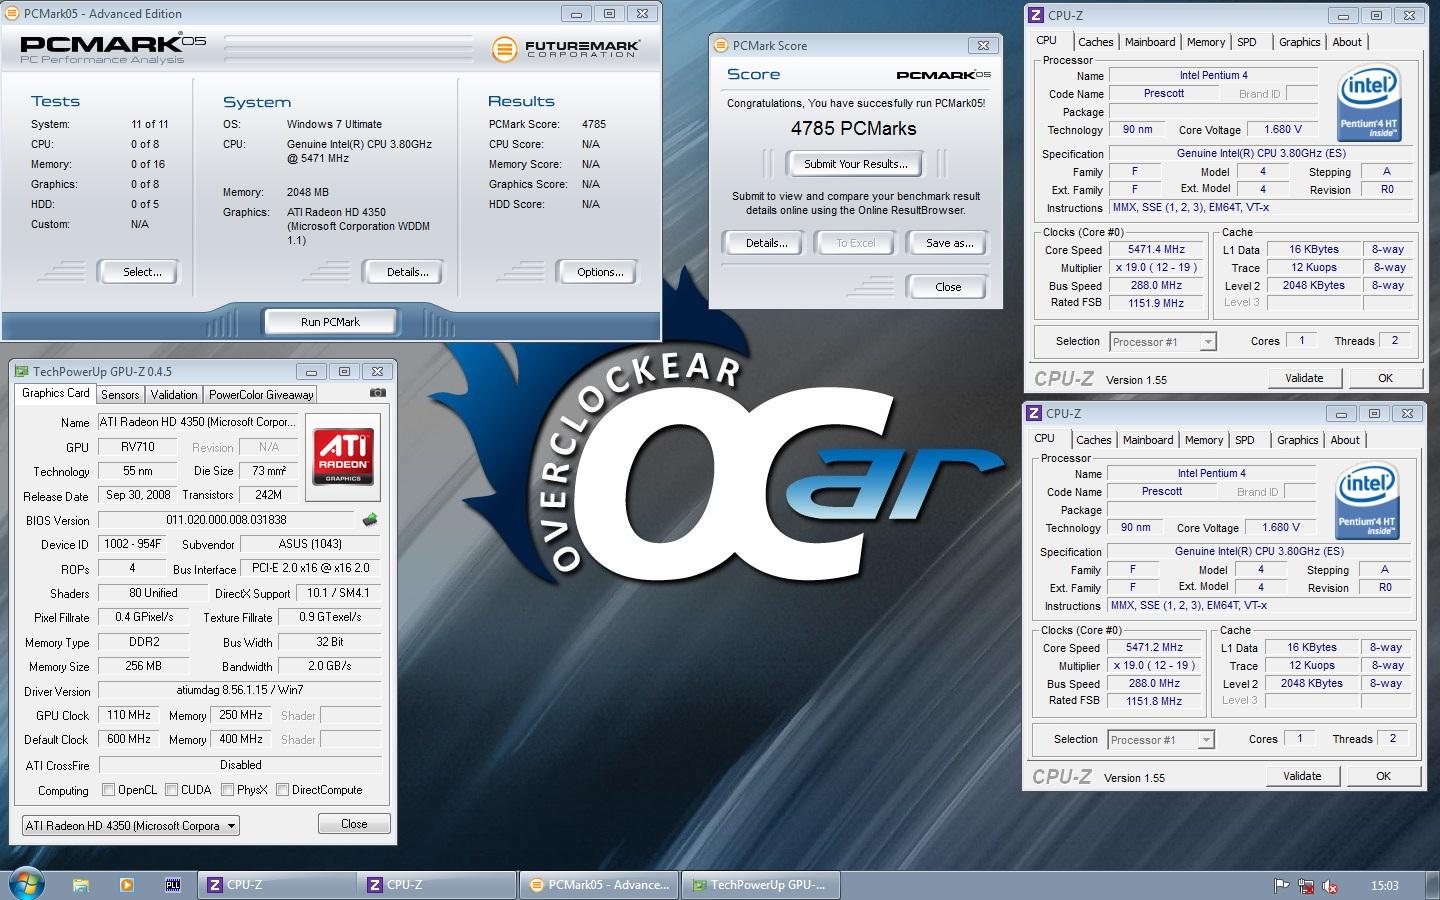1440x900 pixels.
Task: Switch to TechPowerUp GPU-Z taskbar button
Action: pos(760,885)
